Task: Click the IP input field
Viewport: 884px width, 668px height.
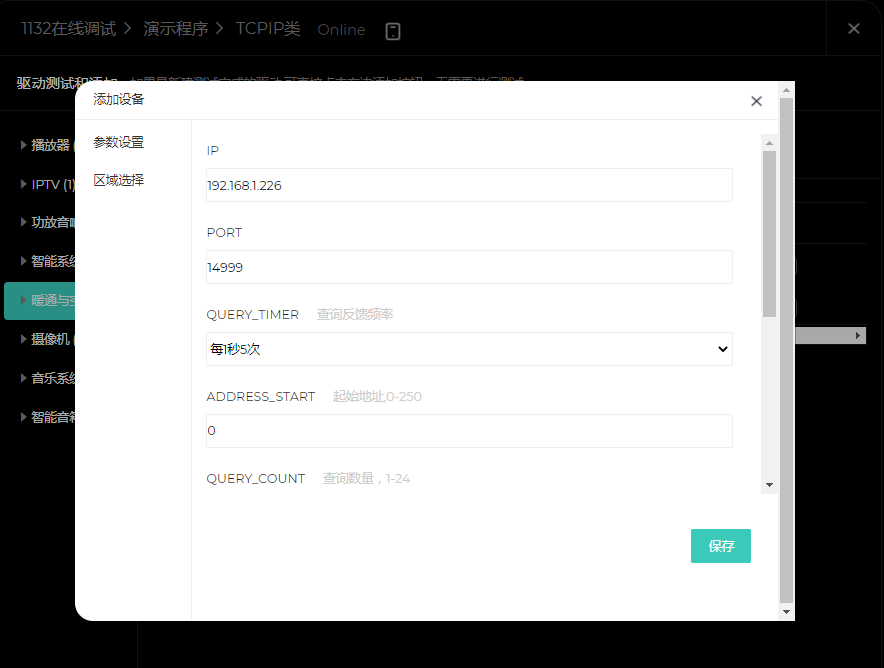Action: point(469,185)
